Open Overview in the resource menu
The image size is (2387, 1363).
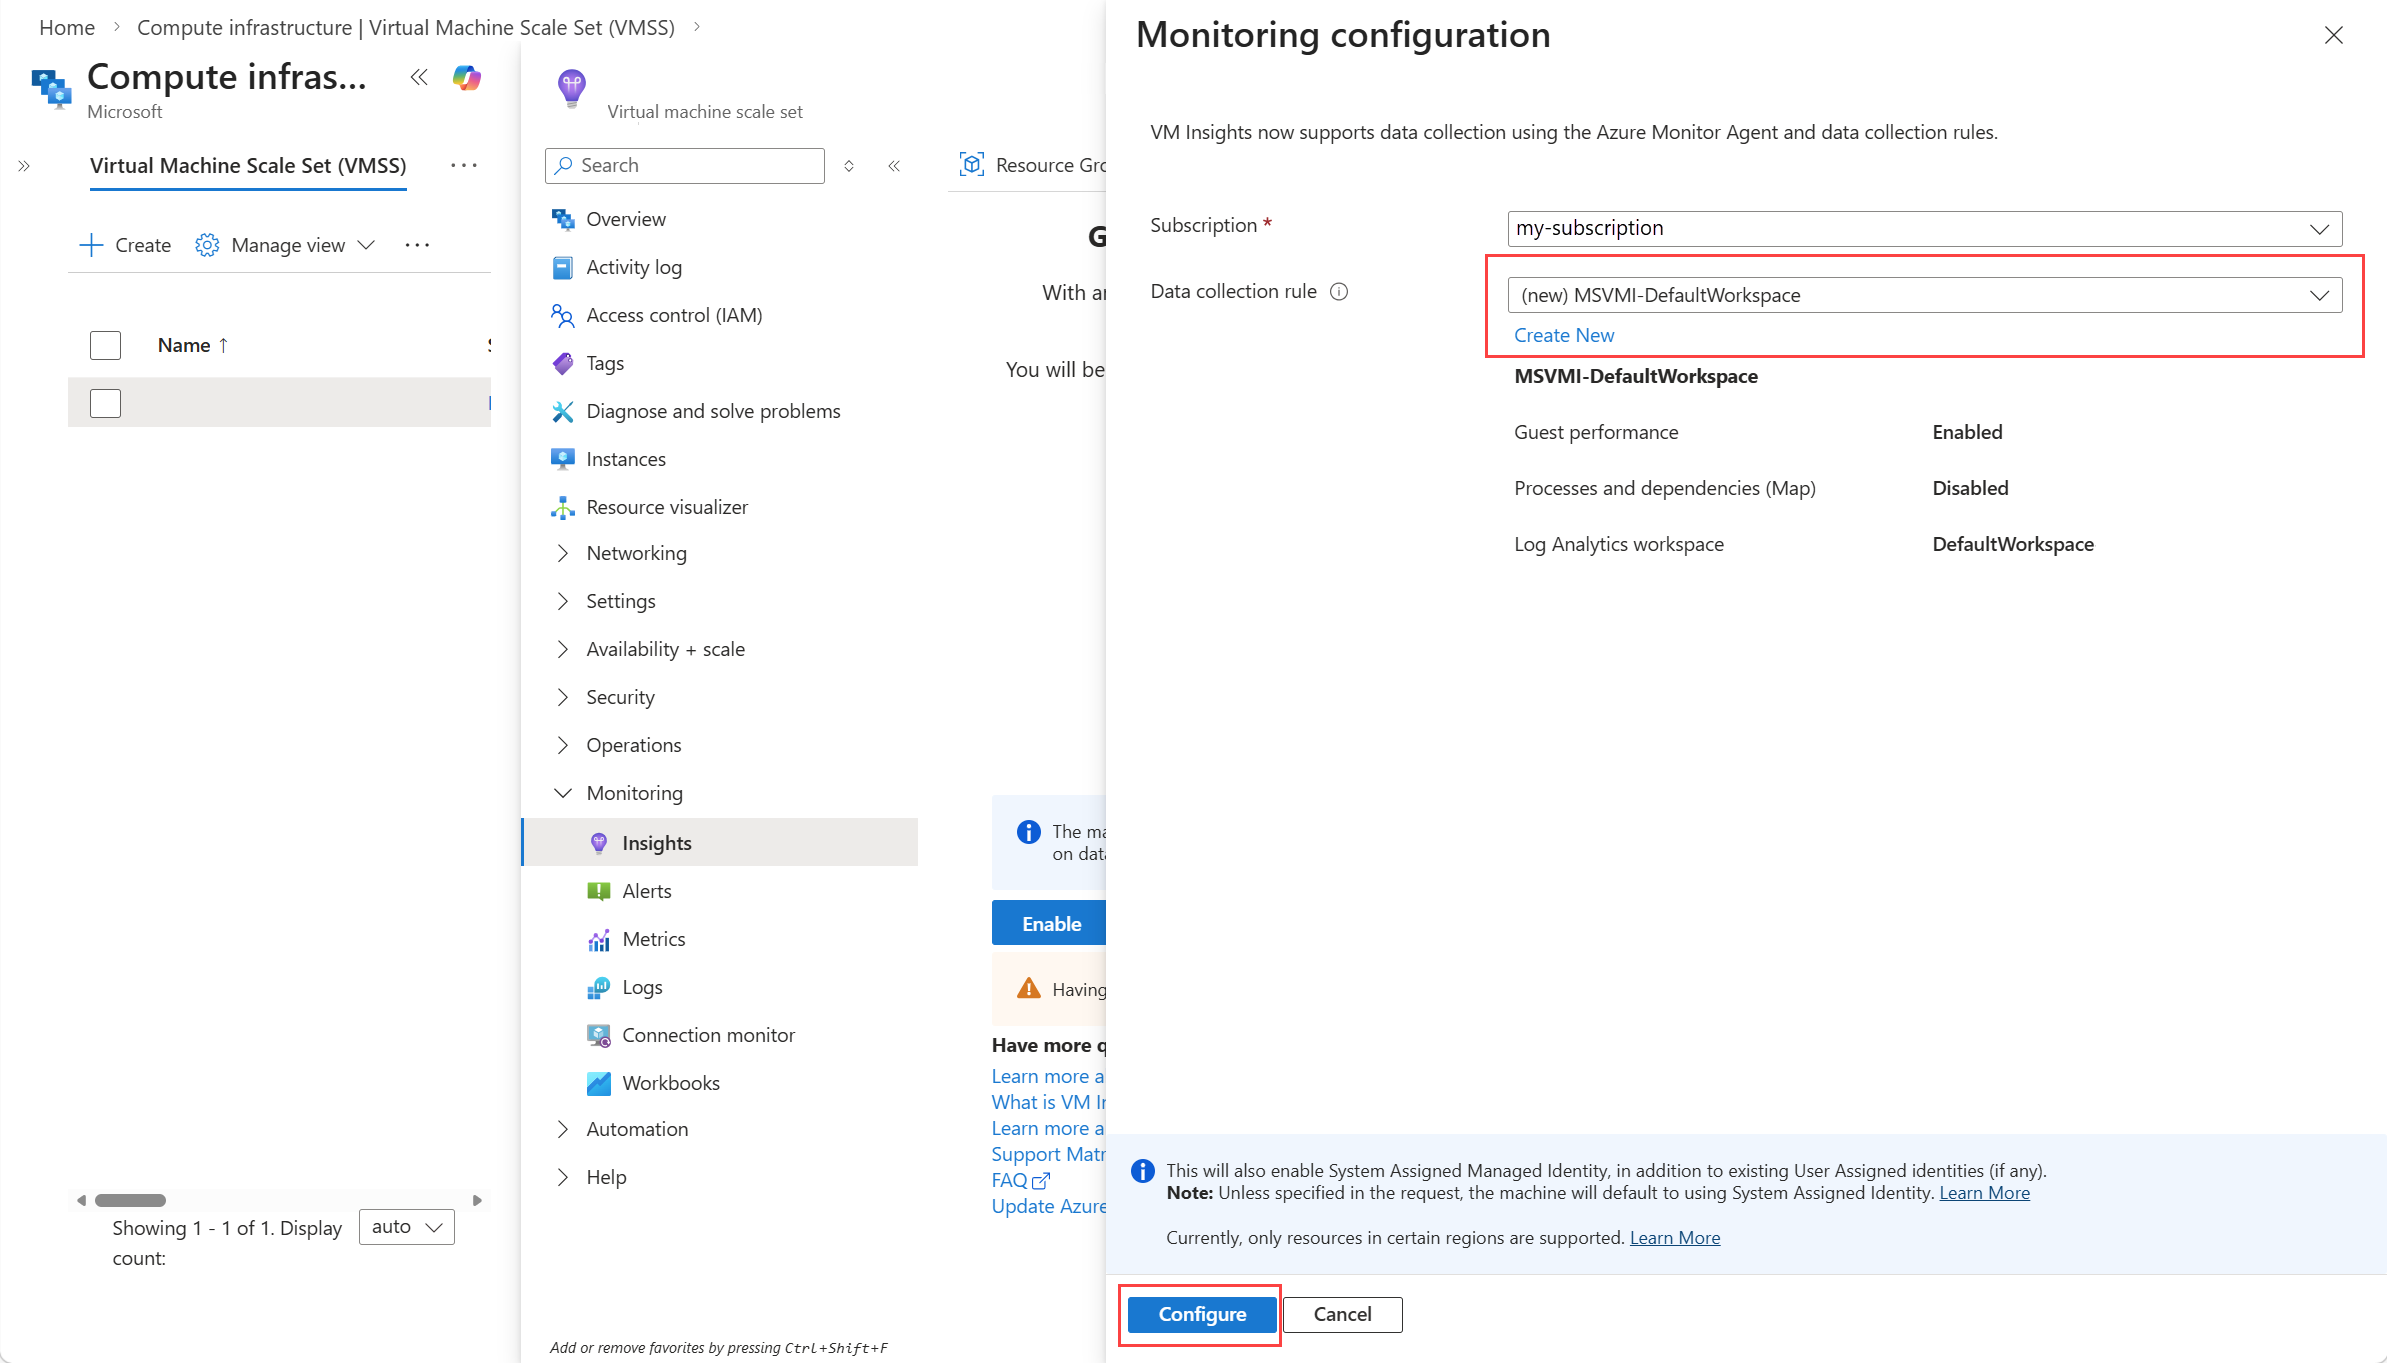[625, 219]
